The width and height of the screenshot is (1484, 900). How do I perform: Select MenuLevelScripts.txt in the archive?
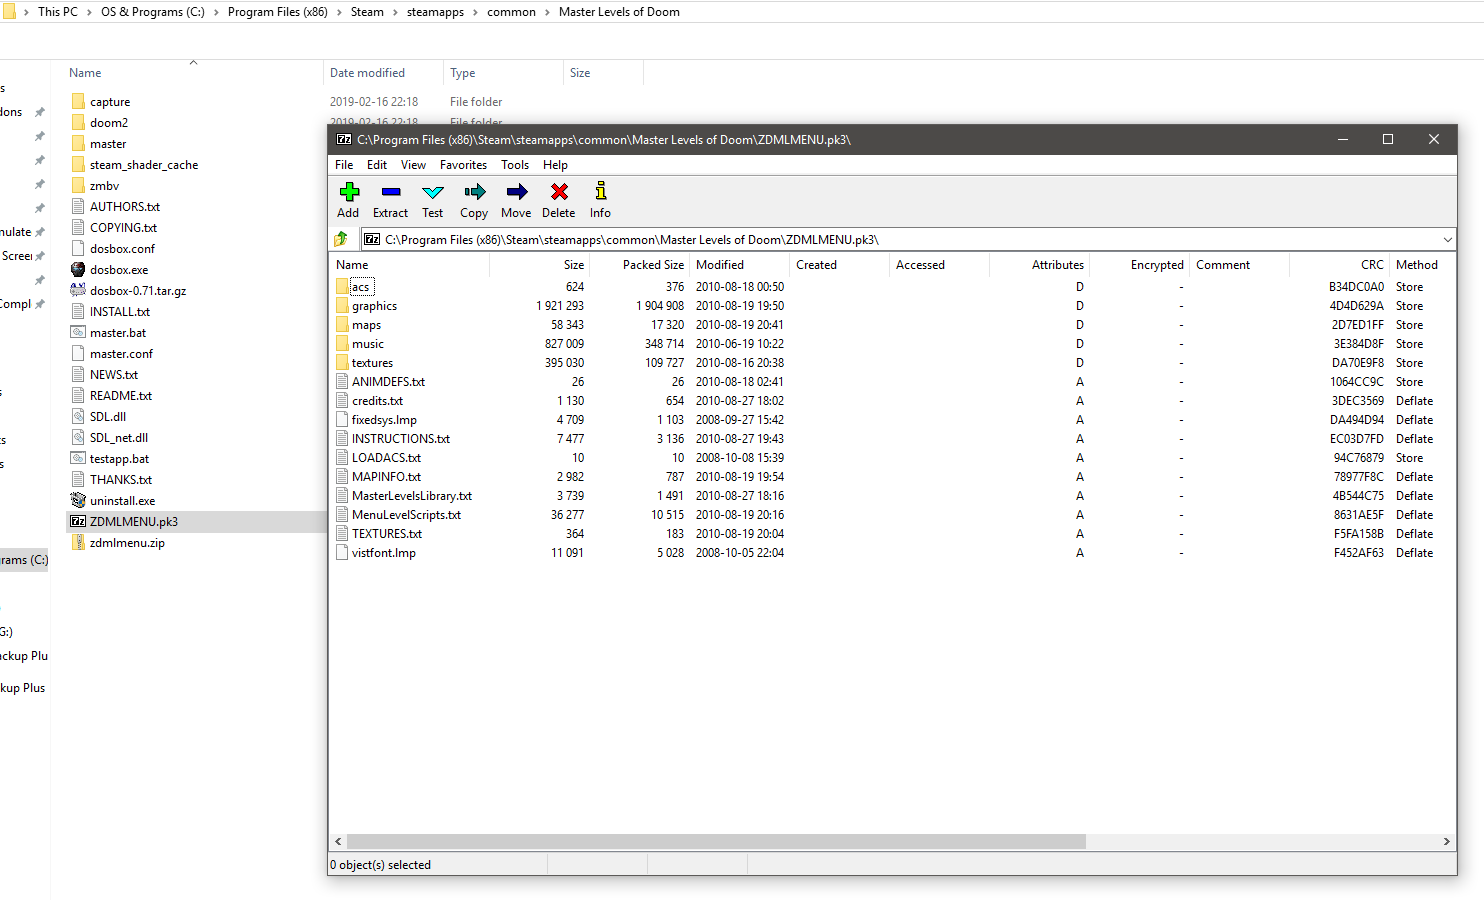pos(406,515)
